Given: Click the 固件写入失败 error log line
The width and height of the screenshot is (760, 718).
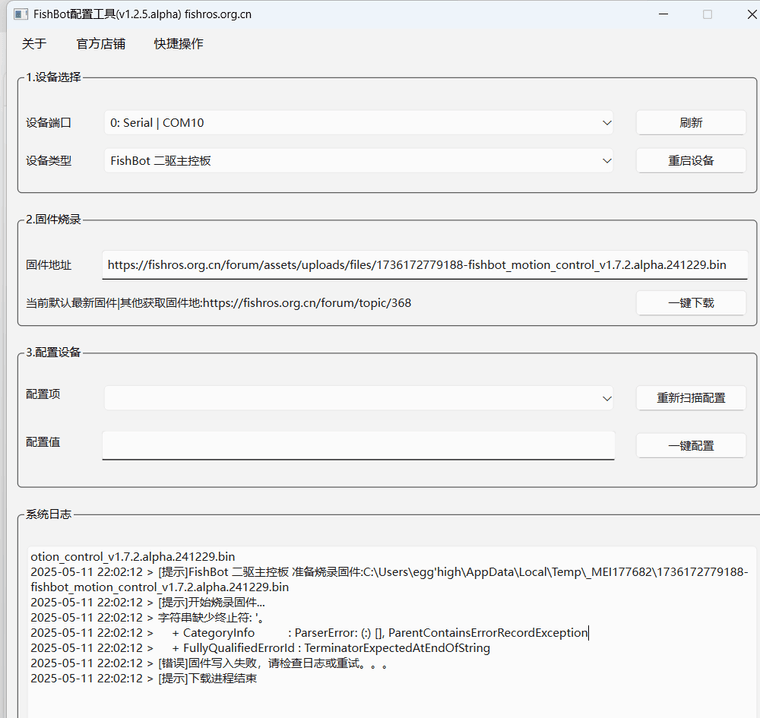Looking at the screenshot, I should click(209, 663).
